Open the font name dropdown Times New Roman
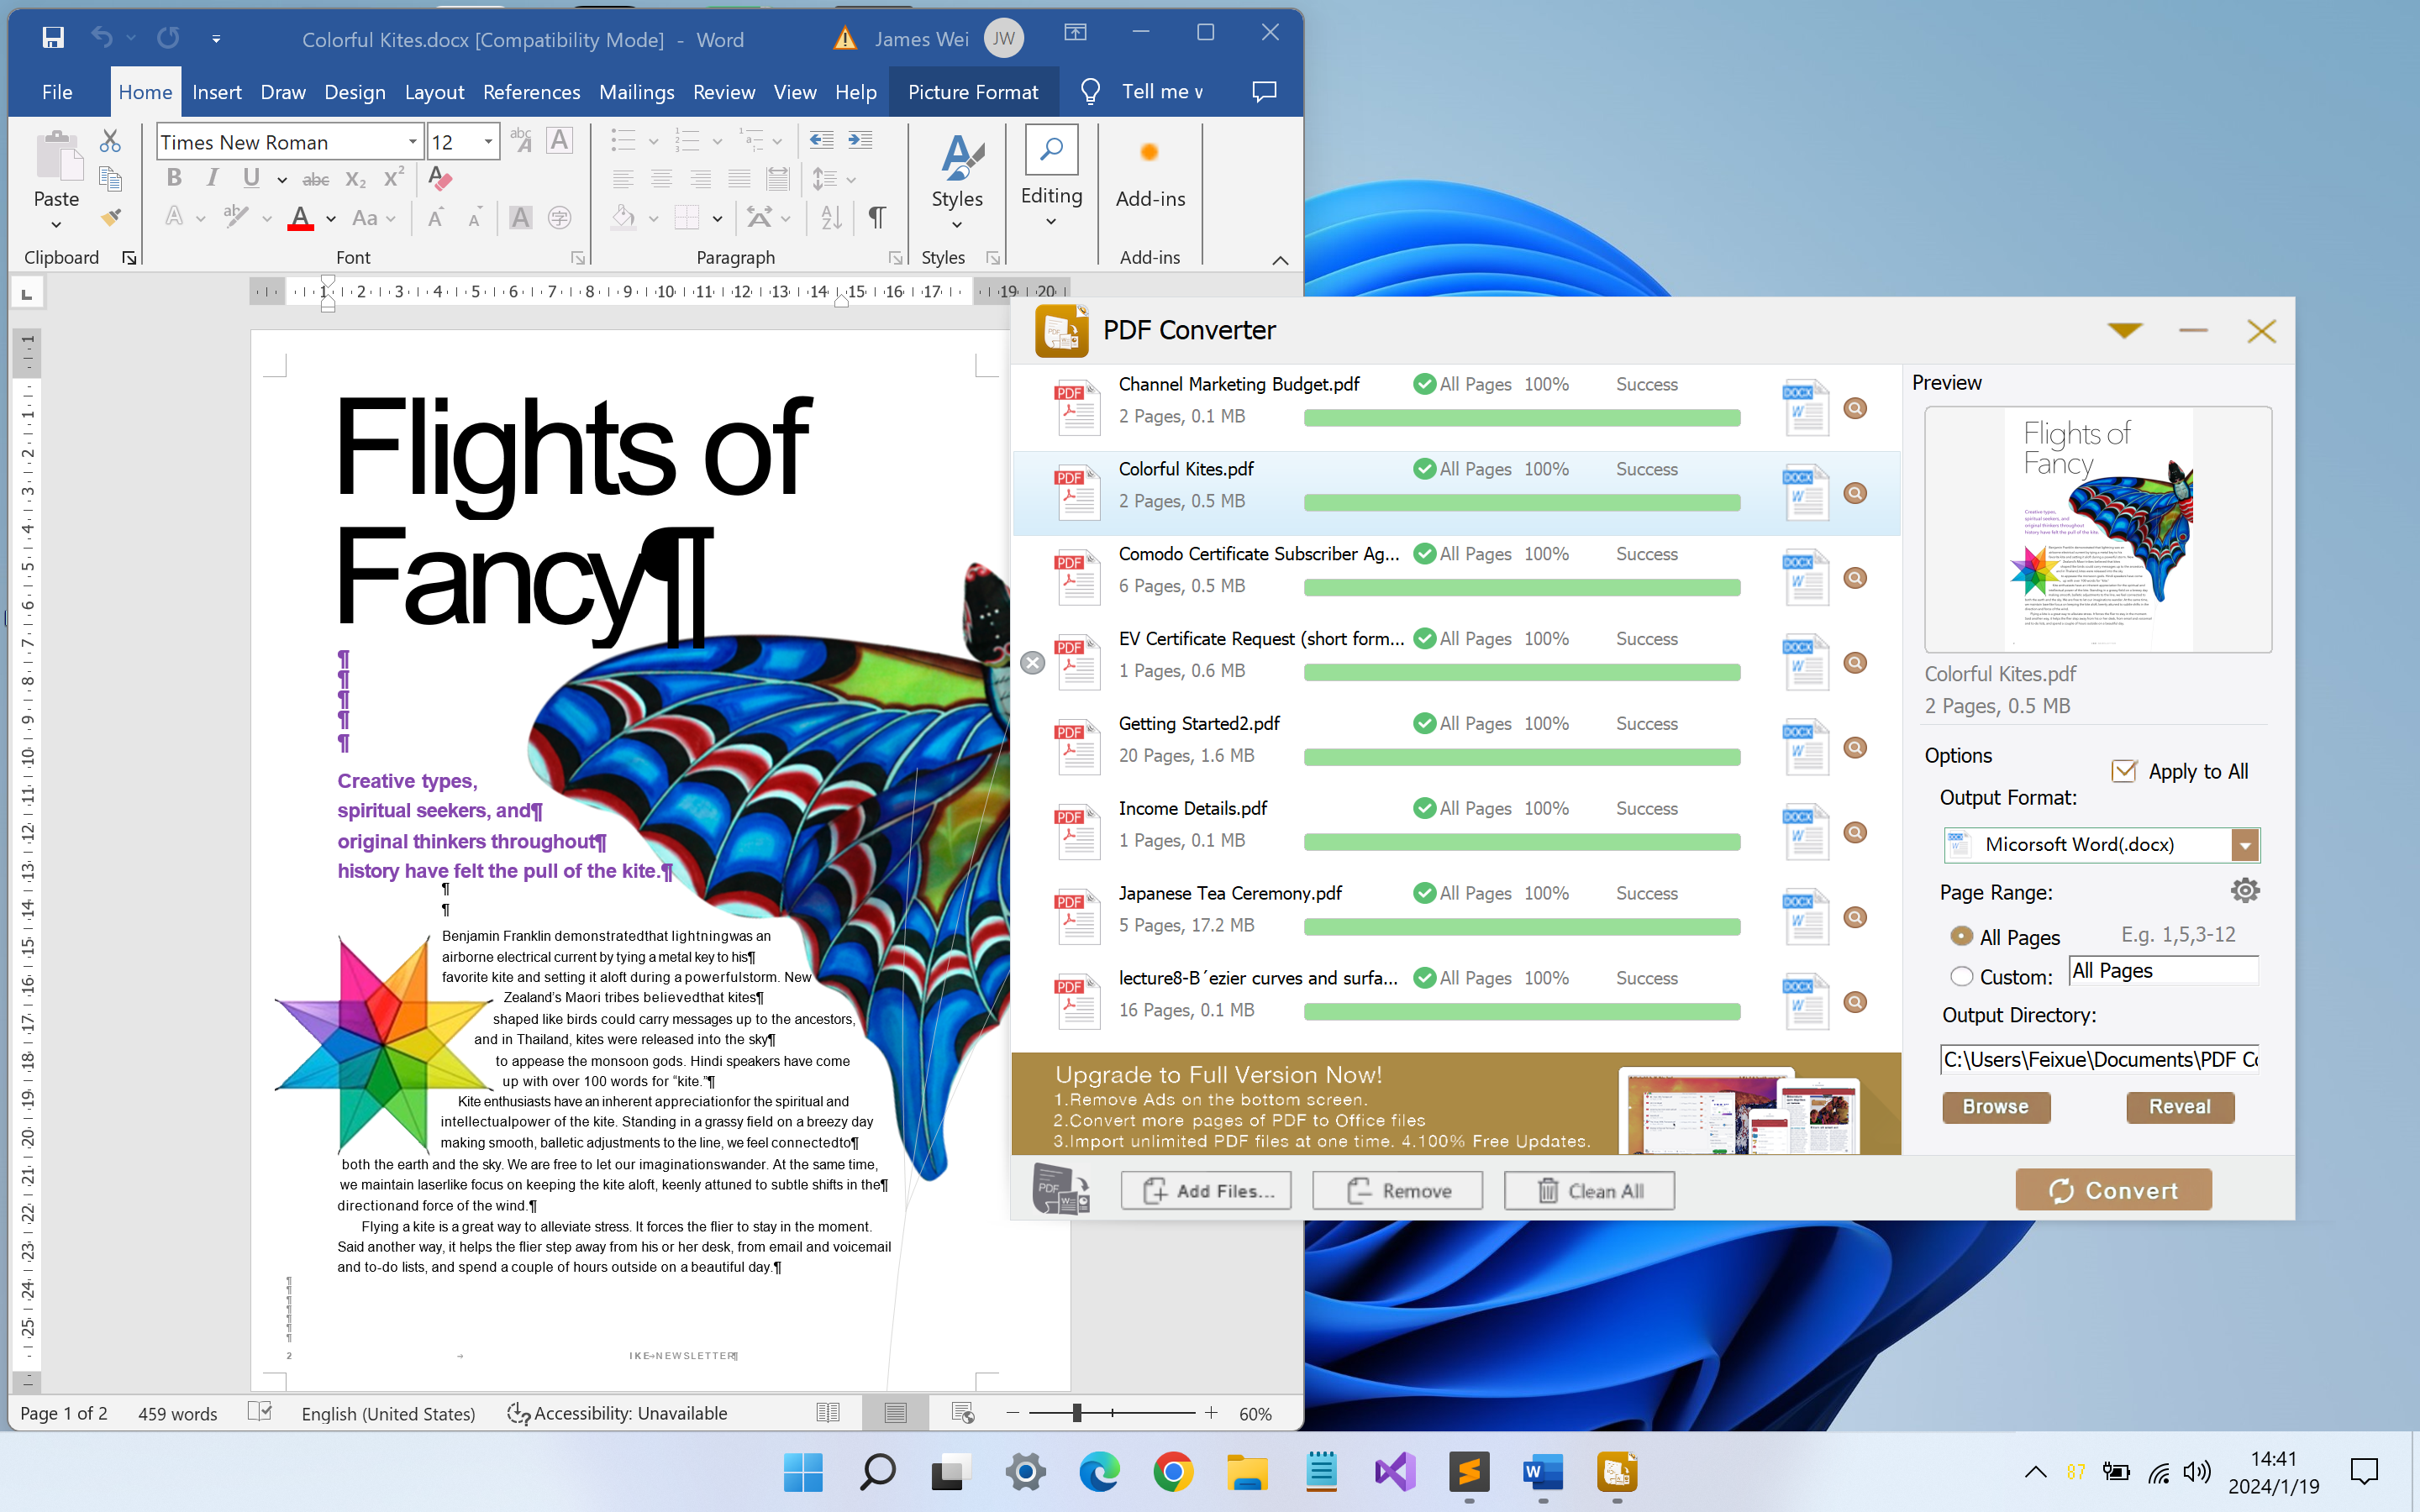 tap(412, 141)
